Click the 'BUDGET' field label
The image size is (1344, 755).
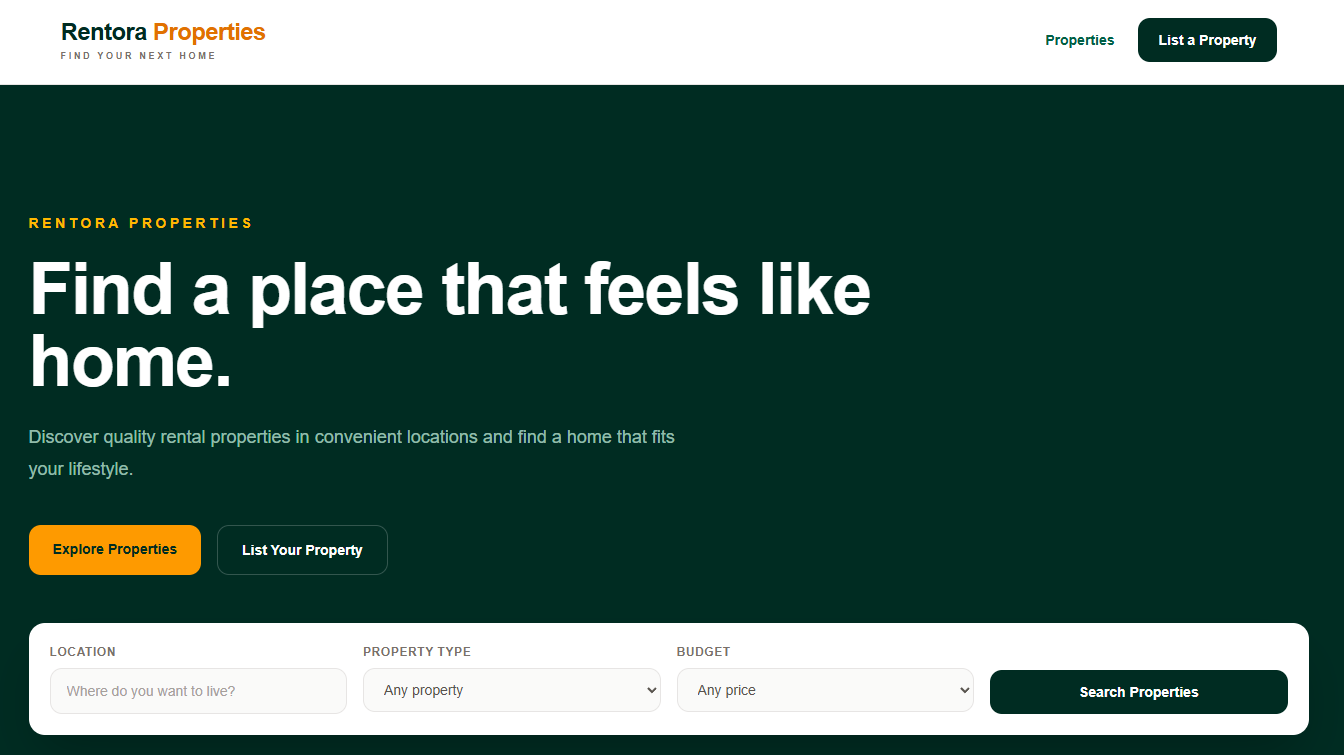click(x=704, y=651)
